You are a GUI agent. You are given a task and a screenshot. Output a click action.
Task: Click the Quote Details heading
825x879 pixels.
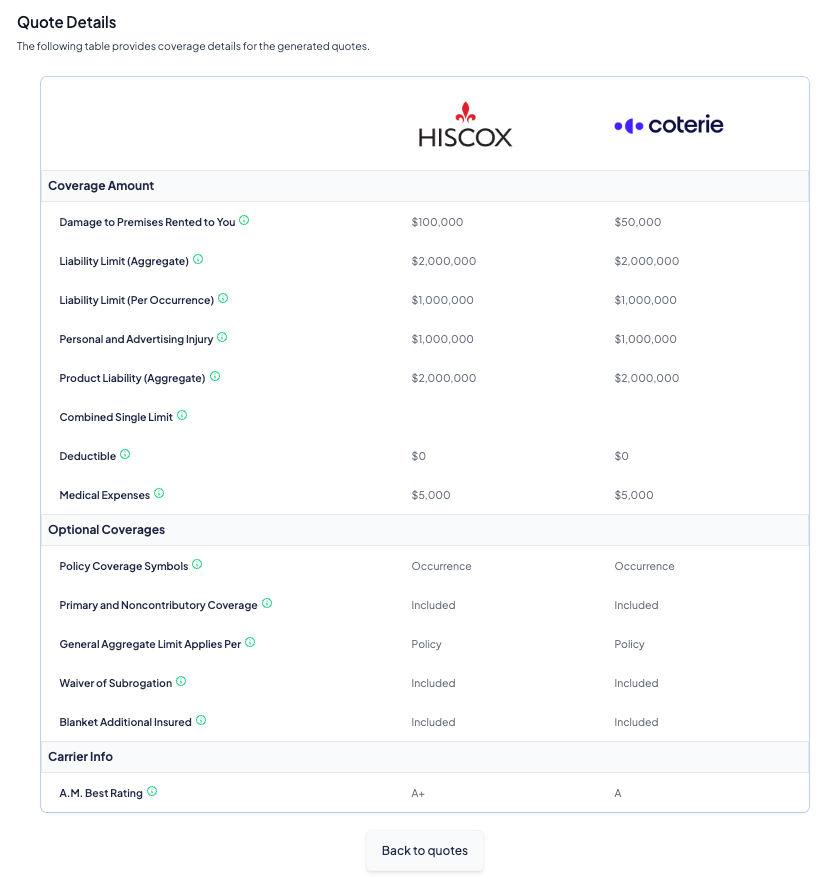coord(67,22)
